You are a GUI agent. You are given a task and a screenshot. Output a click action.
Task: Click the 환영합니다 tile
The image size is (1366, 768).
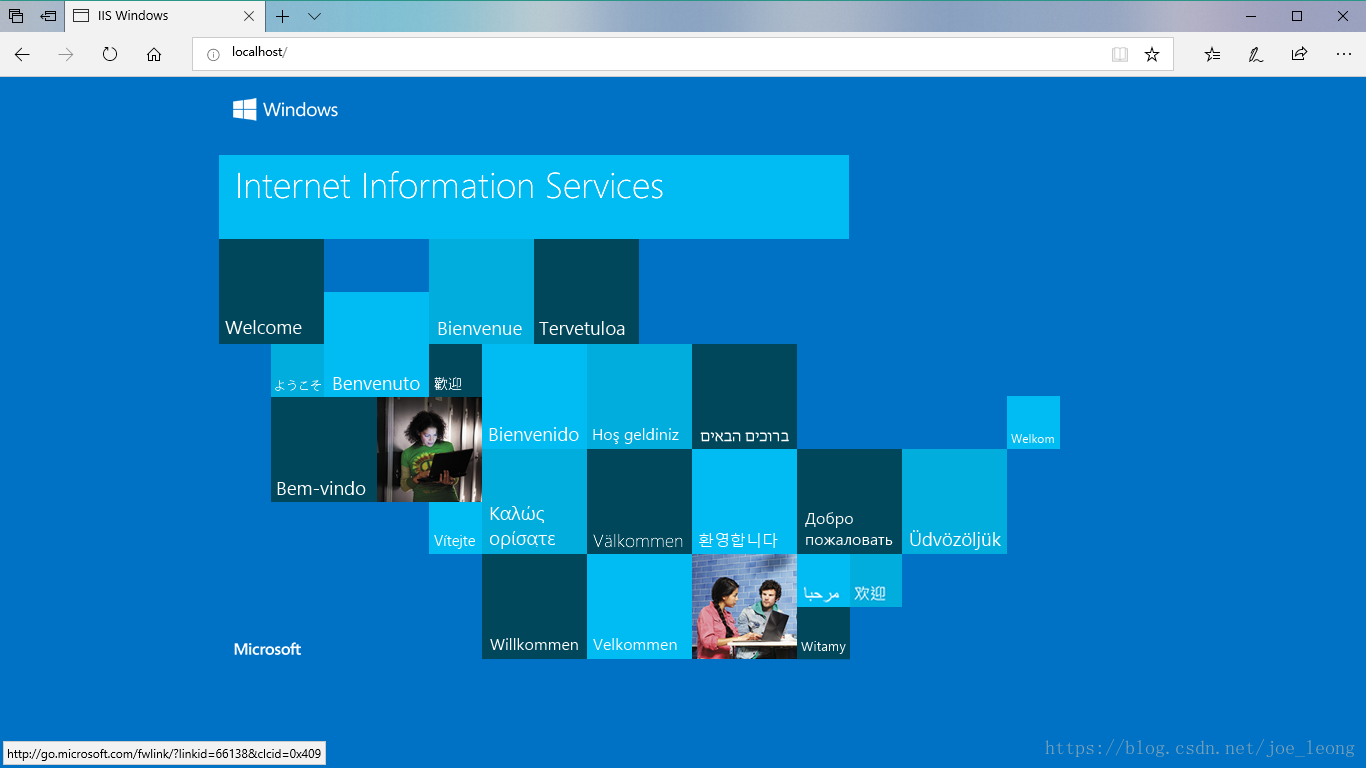tap(744, 501)
